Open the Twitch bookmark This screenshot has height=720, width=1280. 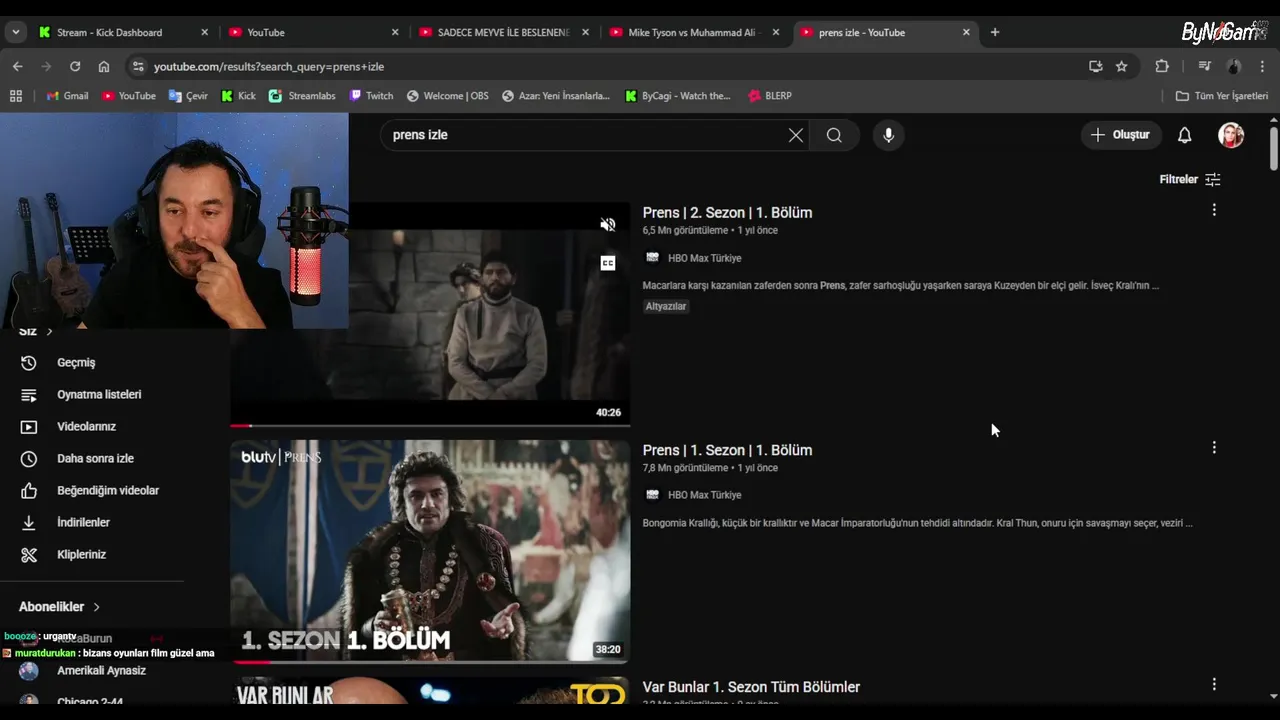(371, 96)
